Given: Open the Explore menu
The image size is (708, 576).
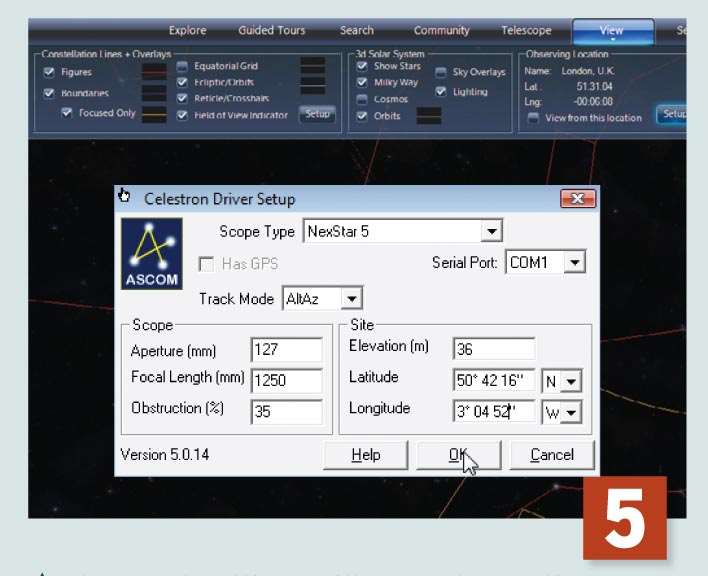Looking at the screenshot, I should point(187,30).
